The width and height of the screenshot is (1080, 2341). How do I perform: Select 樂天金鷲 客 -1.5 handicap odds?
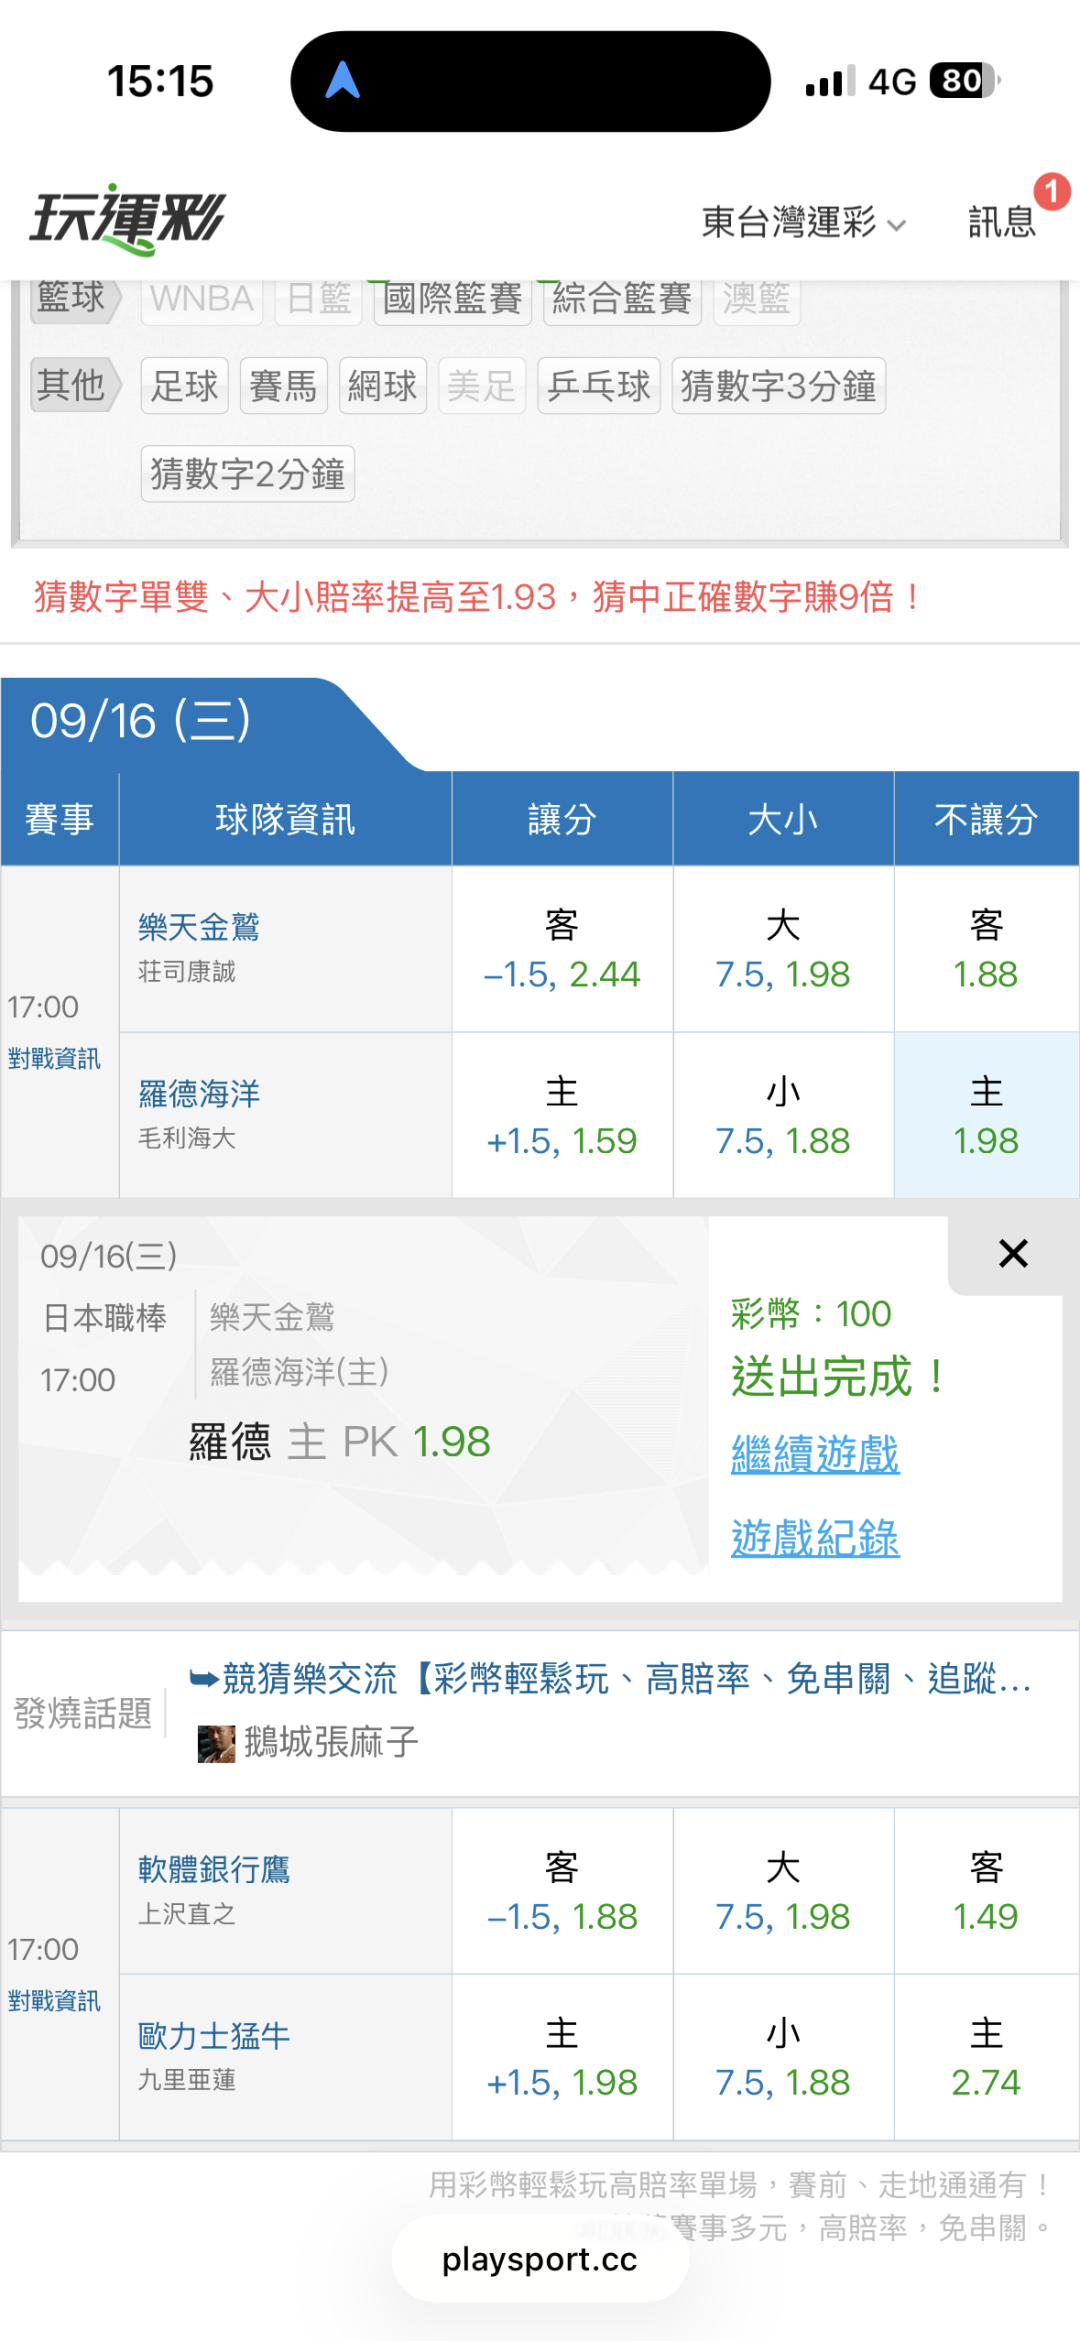(562, 949)
